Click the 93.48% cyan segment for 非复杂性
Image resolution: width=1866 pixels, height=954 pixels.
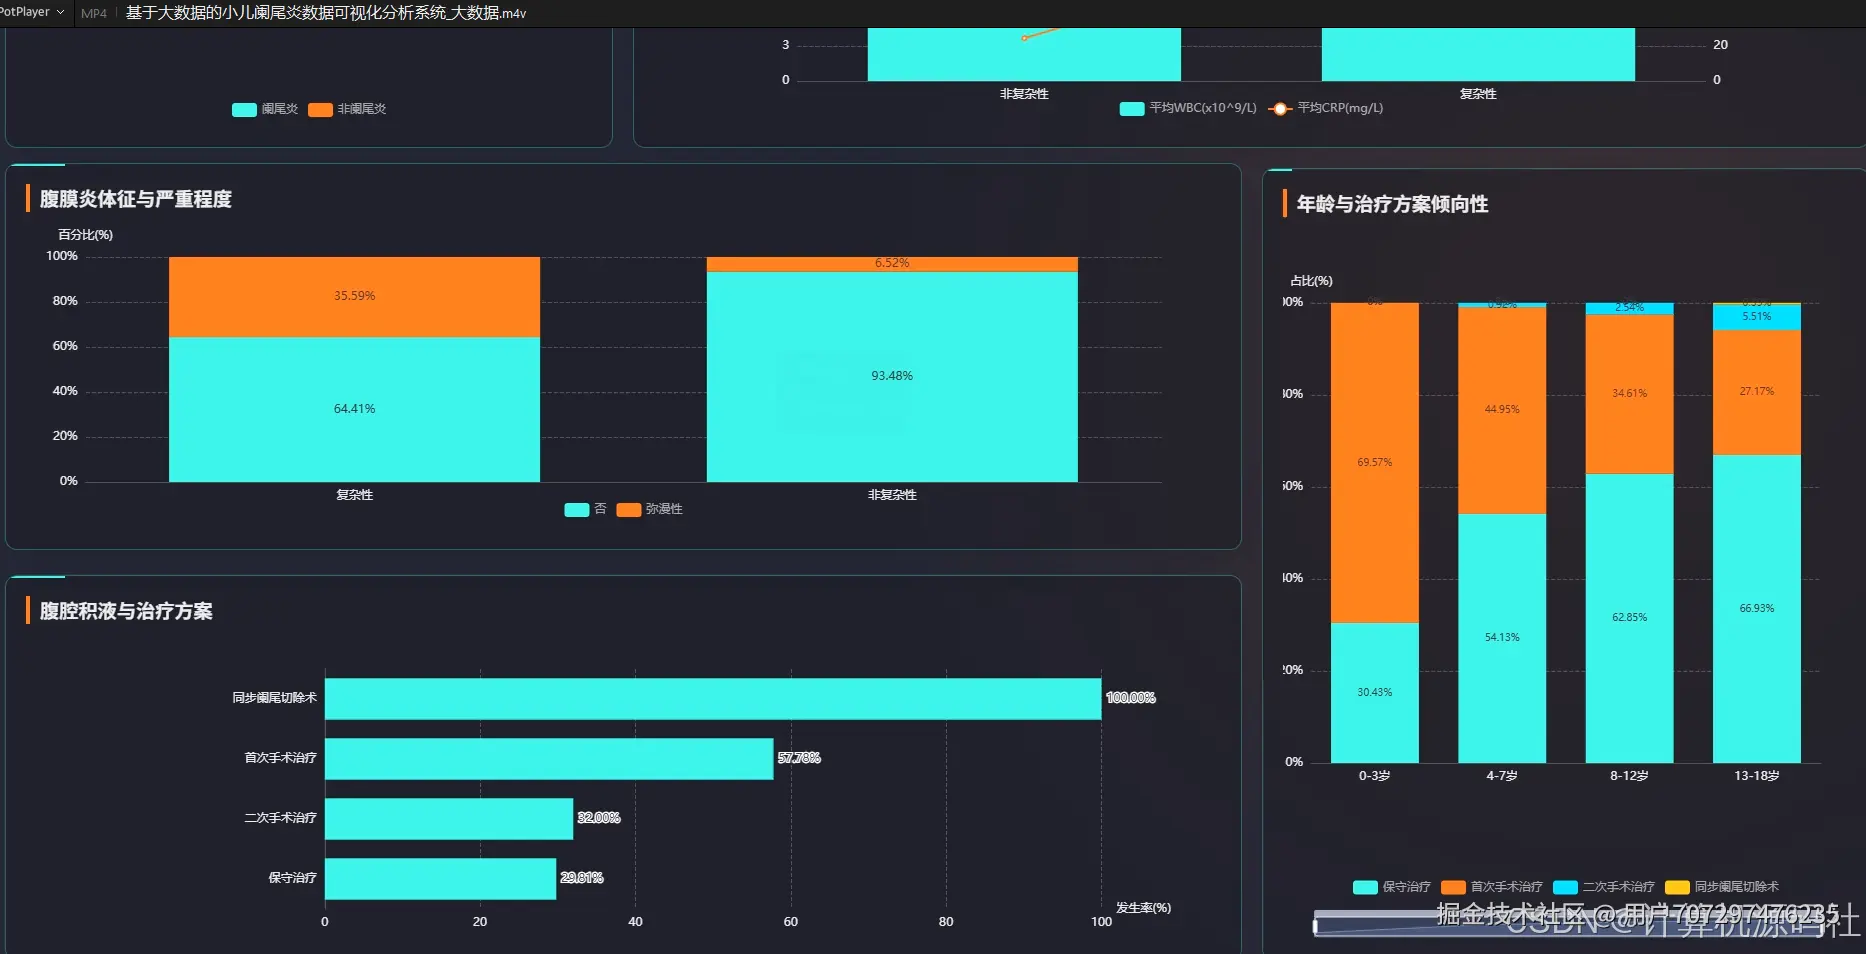(x=892, y=377)
